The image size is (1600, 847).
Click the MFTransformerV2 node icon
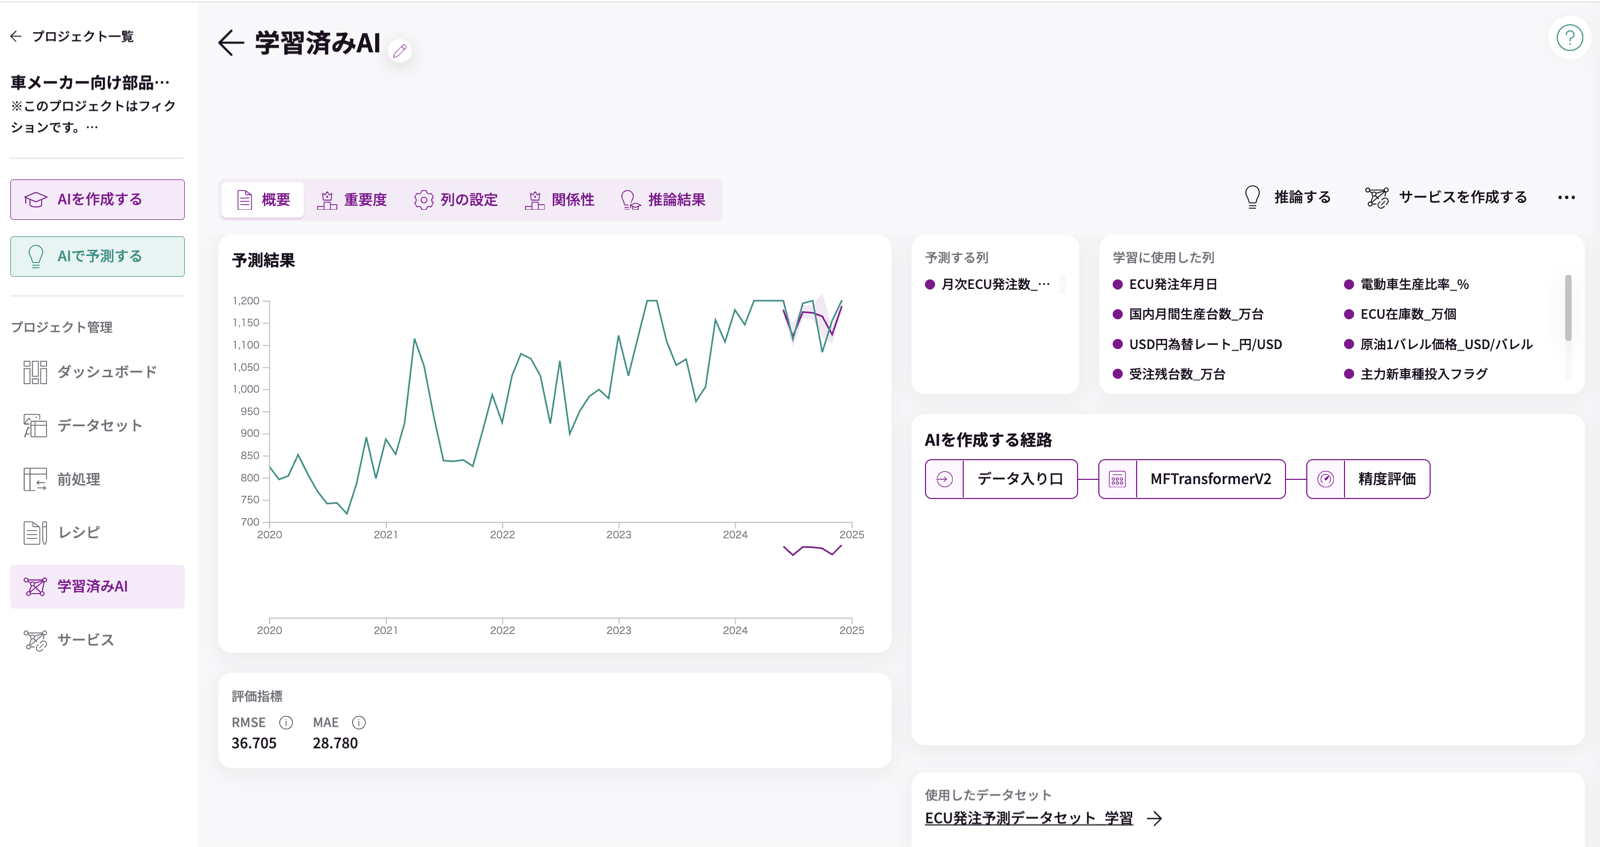(1117, 479)
